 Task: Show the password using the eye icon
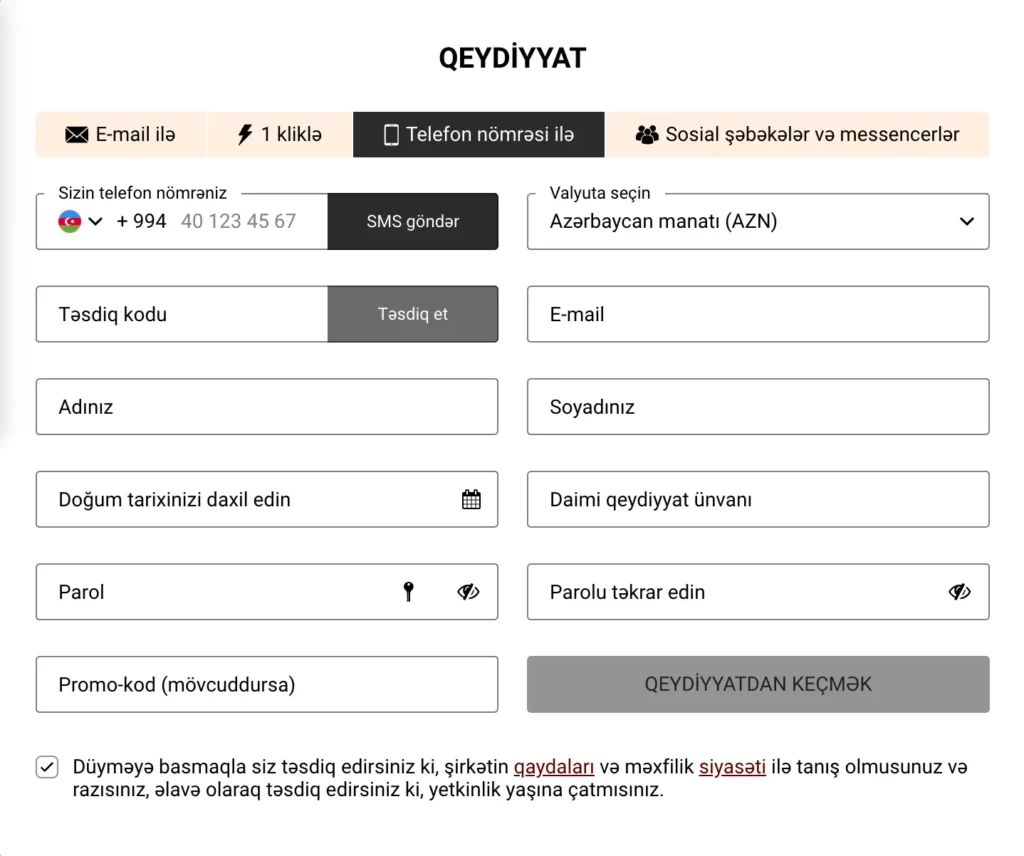coord(467,592)
